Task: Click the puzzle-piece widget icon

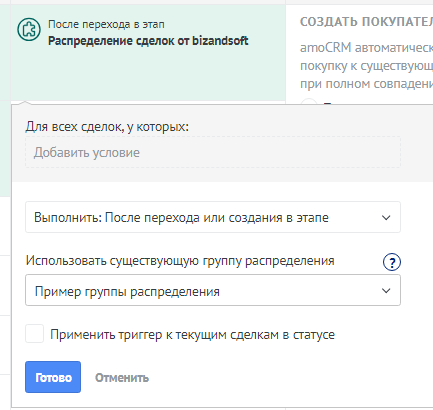Action: (29, 30)
